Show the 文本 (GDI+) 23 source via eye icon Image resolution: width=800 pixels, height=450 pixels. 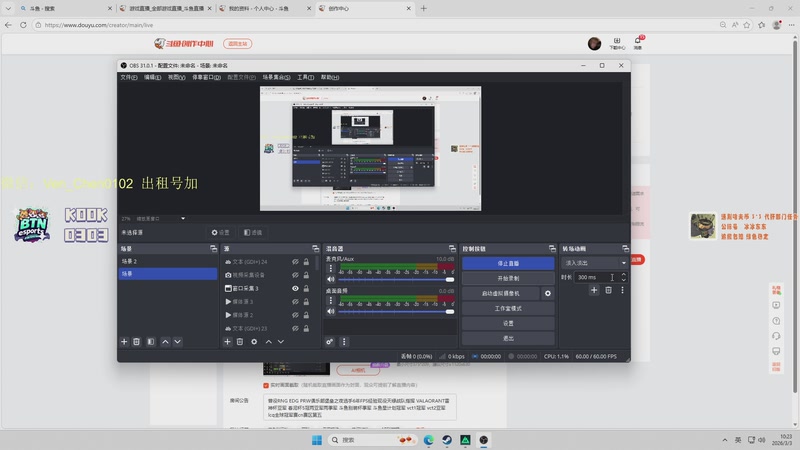295,329
